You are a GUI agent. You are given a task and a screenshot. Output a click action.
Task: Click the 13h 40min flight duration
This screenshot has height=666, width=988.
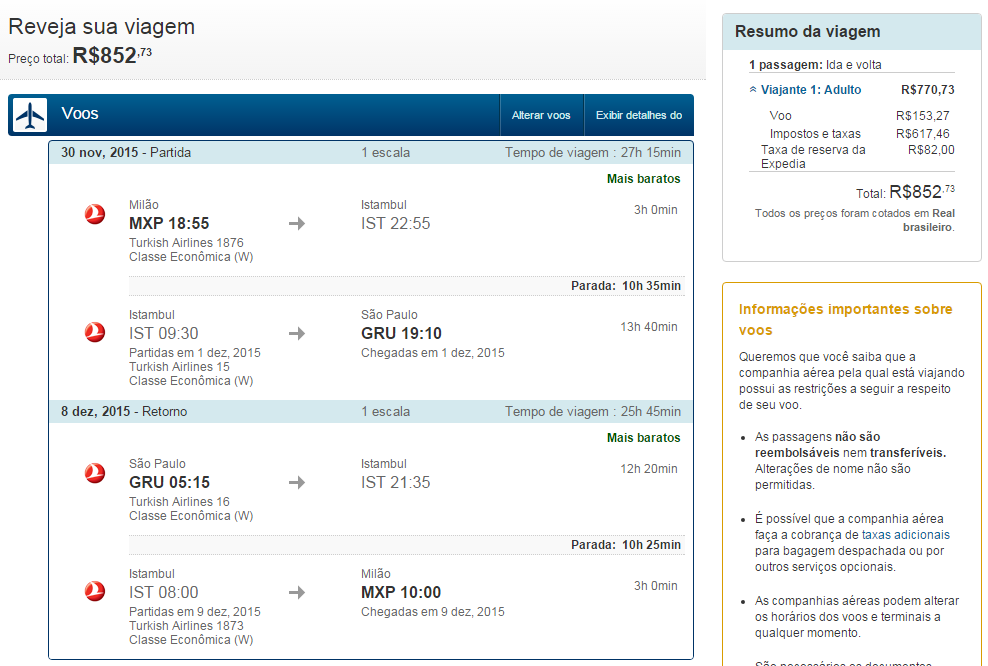point(649,327)
